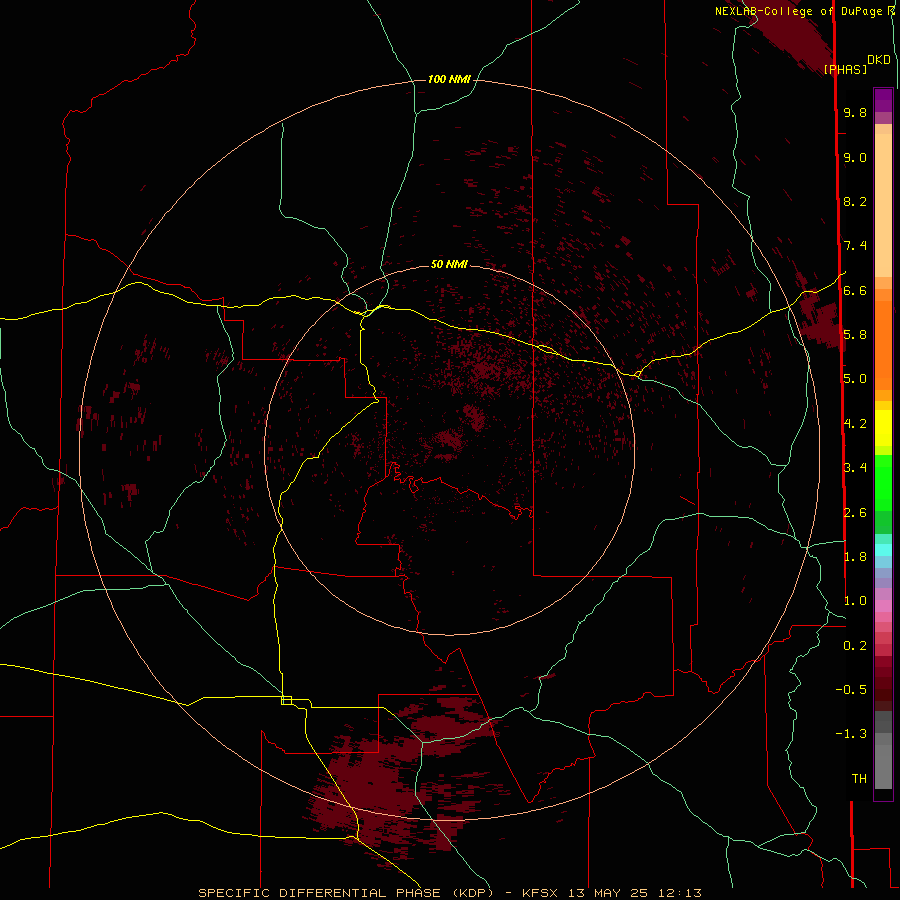Click the 13 MAY 25 date text

608,893
